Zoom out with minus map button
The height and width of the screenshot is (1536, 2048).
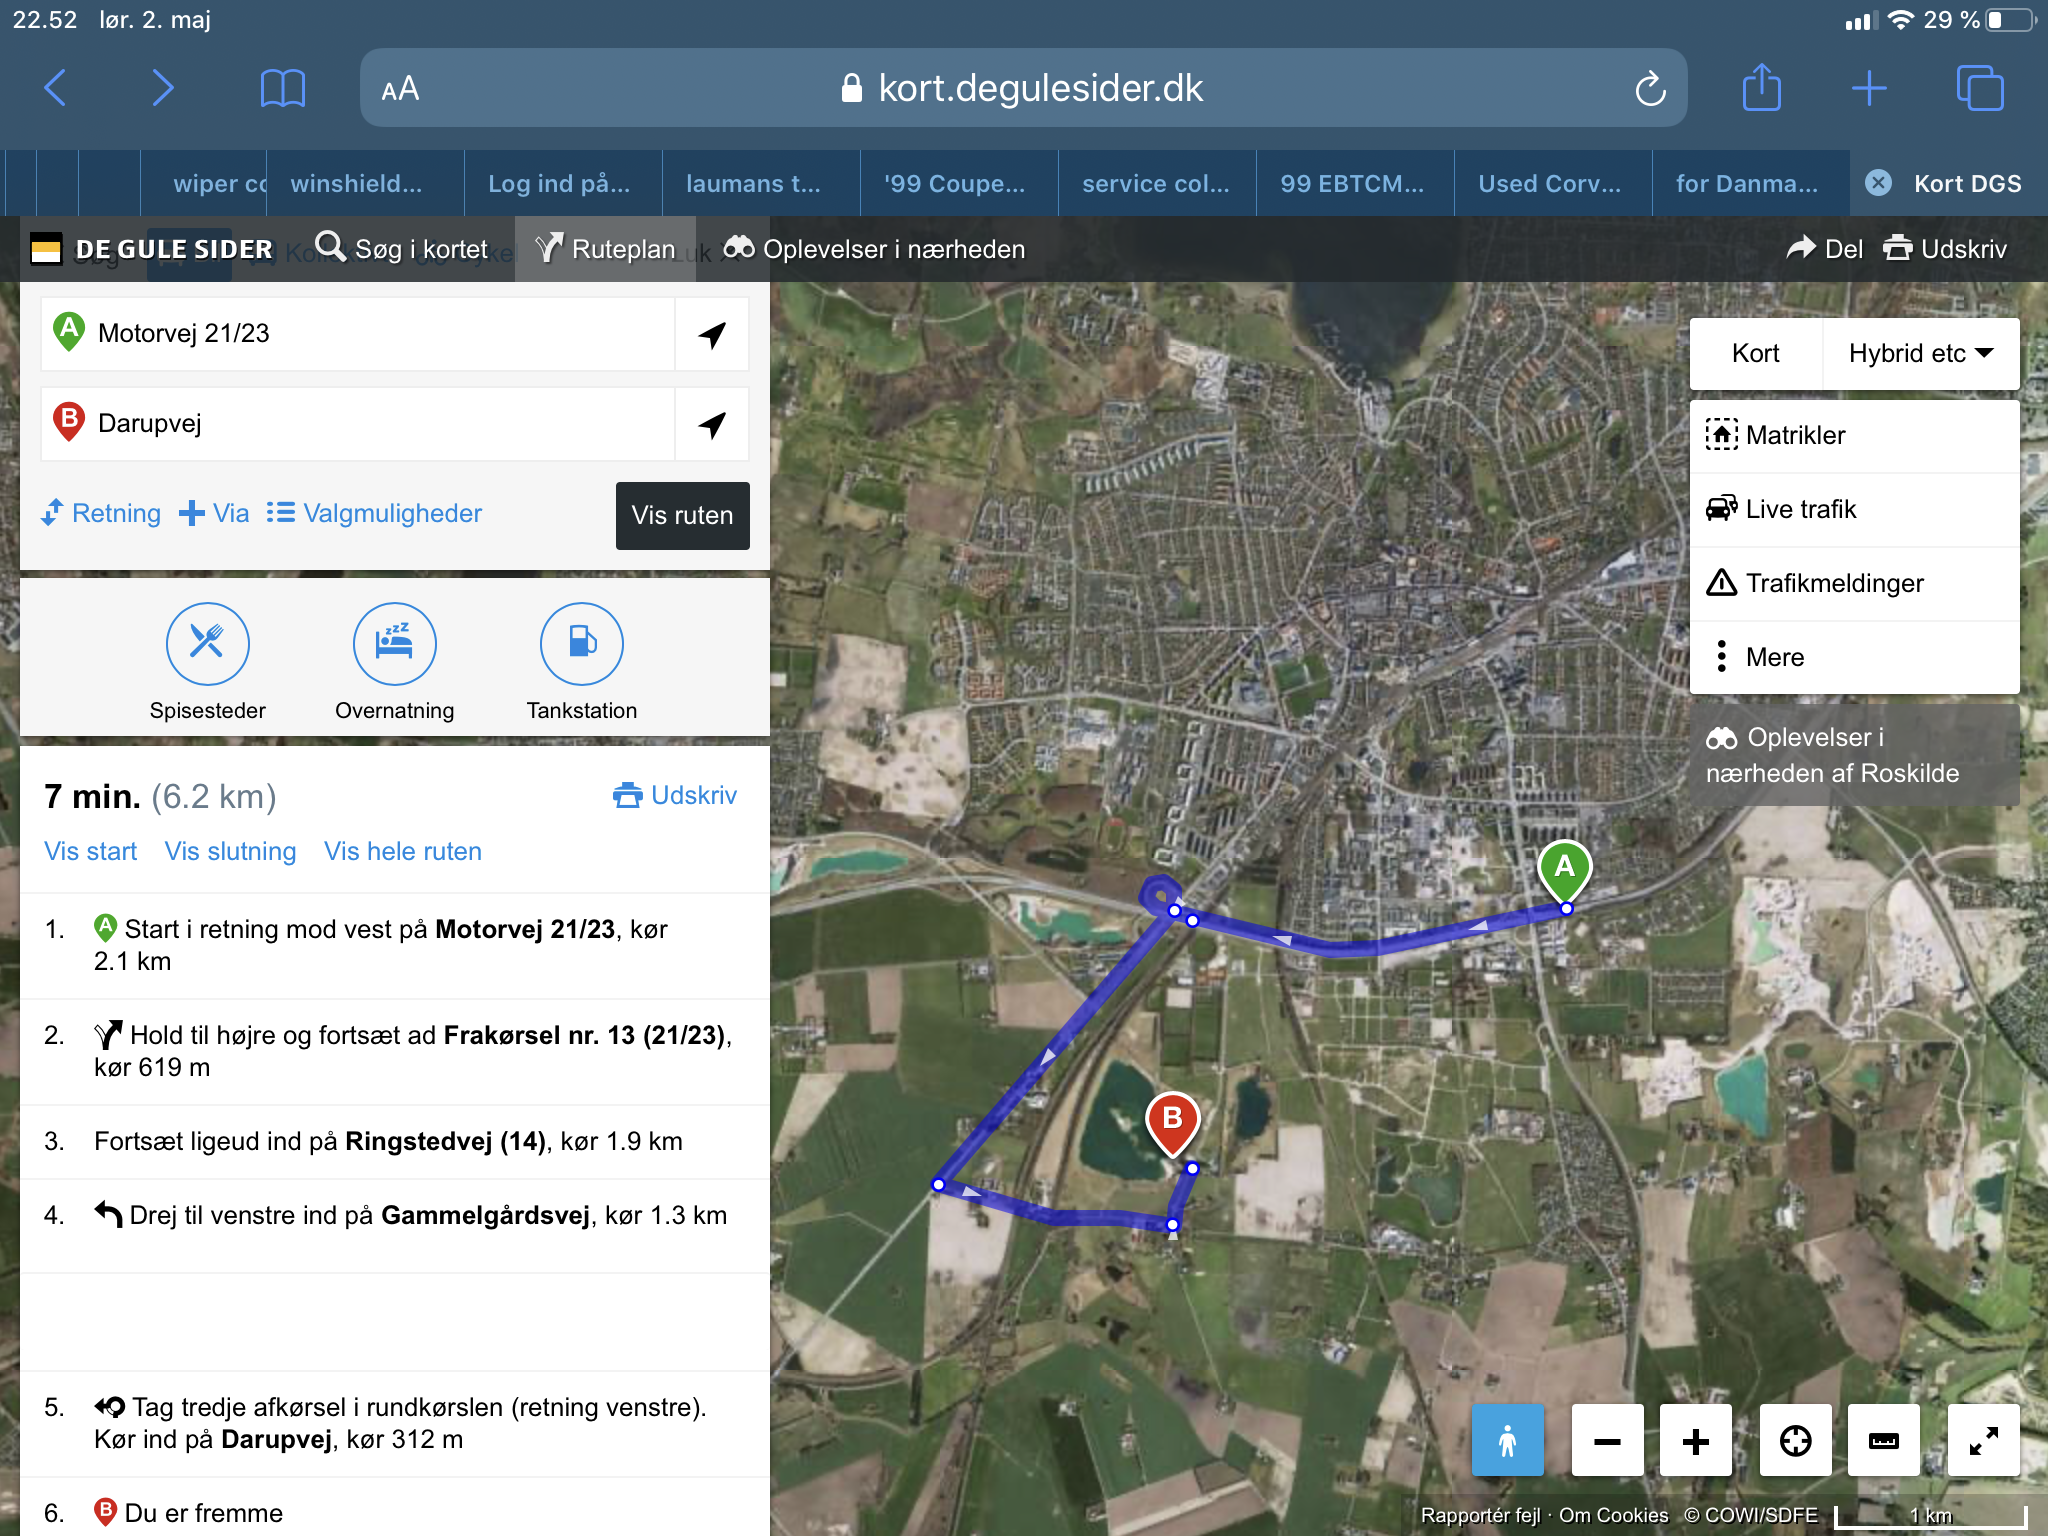(1607, 1440)
